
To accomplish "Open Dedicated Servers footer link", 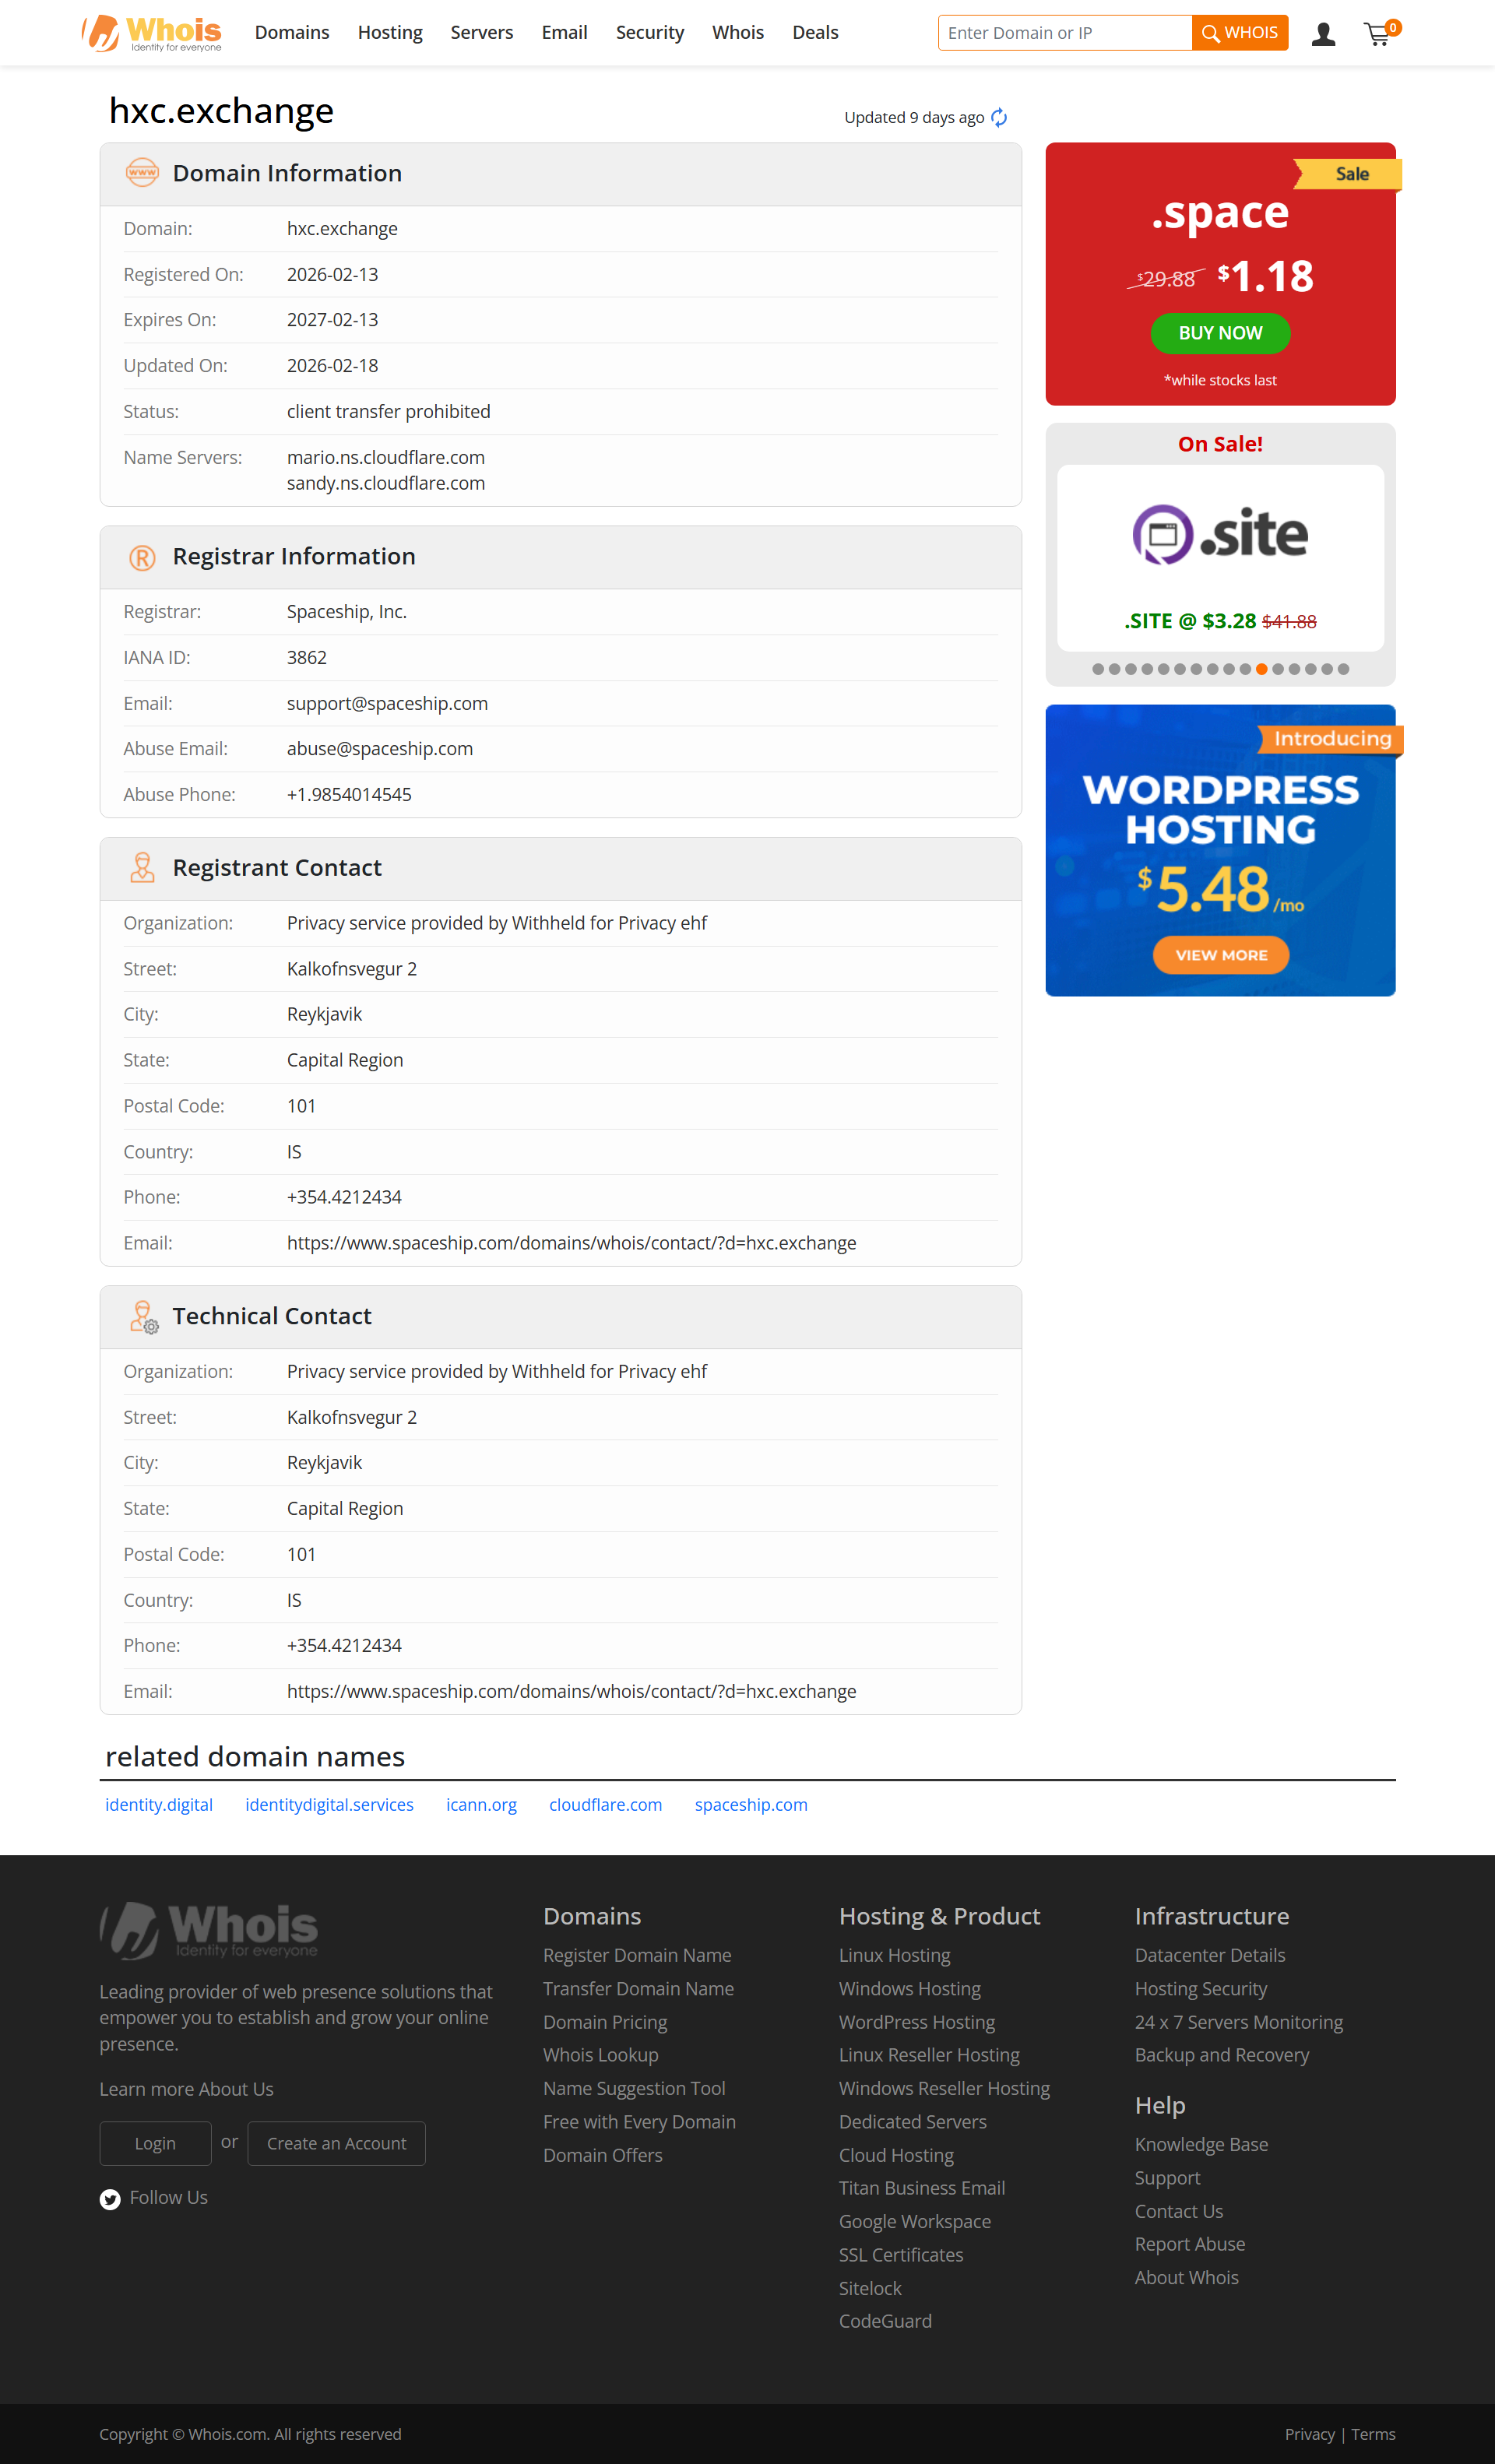I will click(x=912, y=2122).
